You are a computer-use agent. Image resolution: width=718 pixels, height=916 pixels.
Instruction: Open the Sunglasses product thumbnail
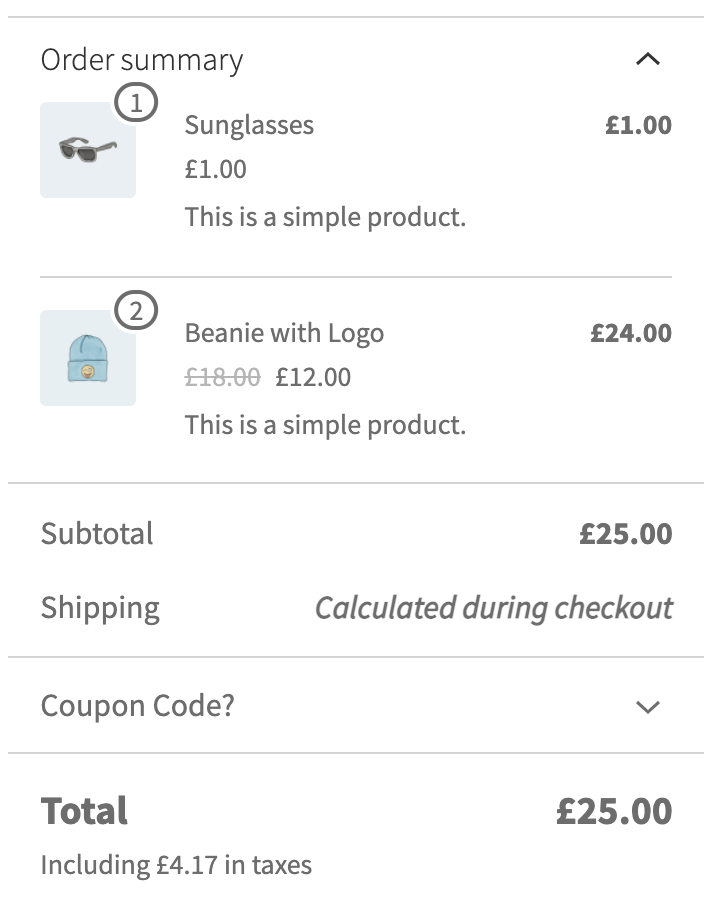[x=88, y=150]
